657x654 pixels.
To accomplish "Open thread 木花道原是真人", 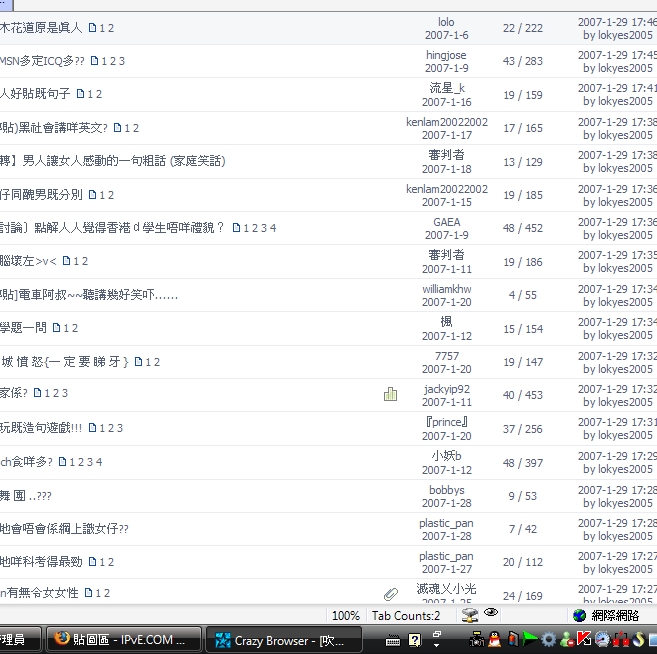I will tap(41, 28).
